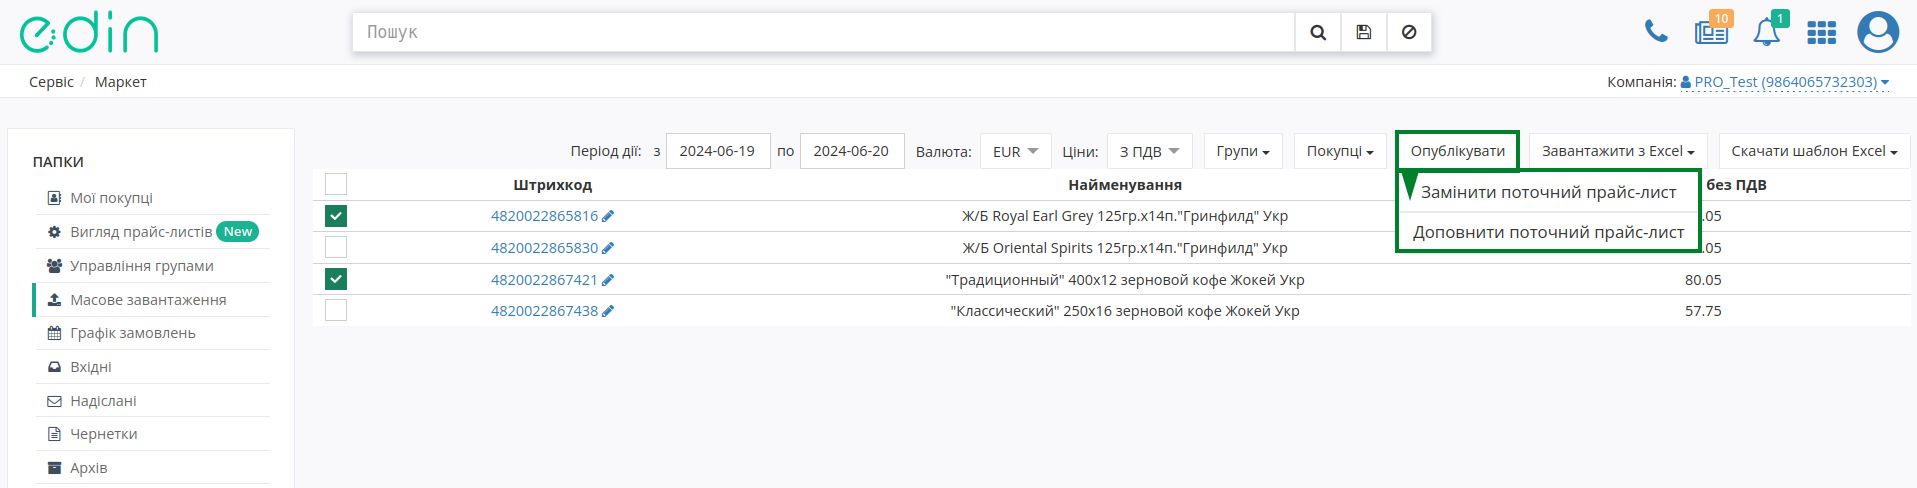Open barcode link 4820022865830
The height and width of the screenshot is (488, 1917).
pos(544,248)
